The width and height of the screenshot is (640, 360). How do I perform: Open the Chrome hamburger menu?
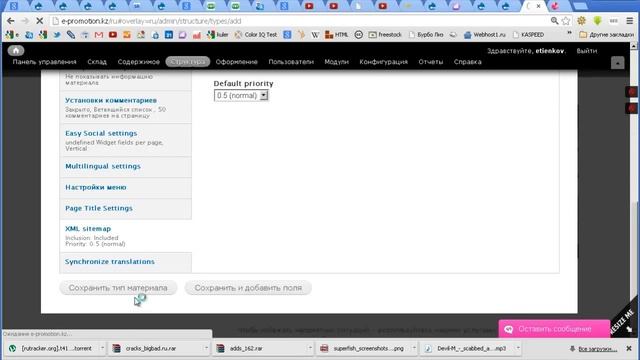pos(630,21)
